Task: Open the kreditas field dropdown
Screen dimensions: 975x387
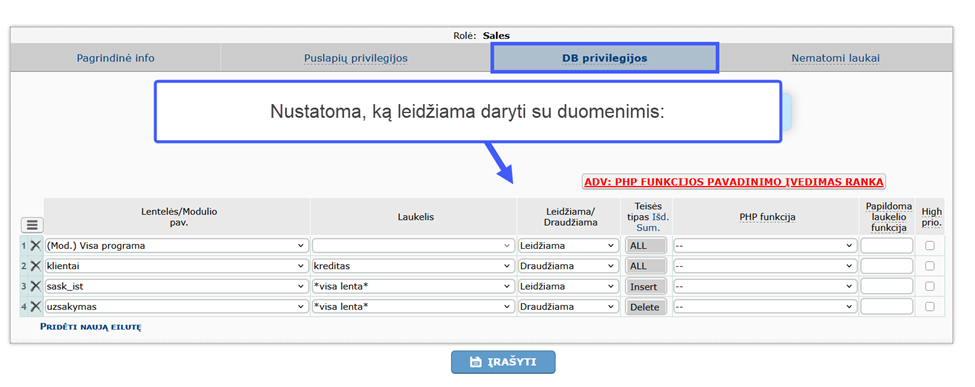Action: 414,266
